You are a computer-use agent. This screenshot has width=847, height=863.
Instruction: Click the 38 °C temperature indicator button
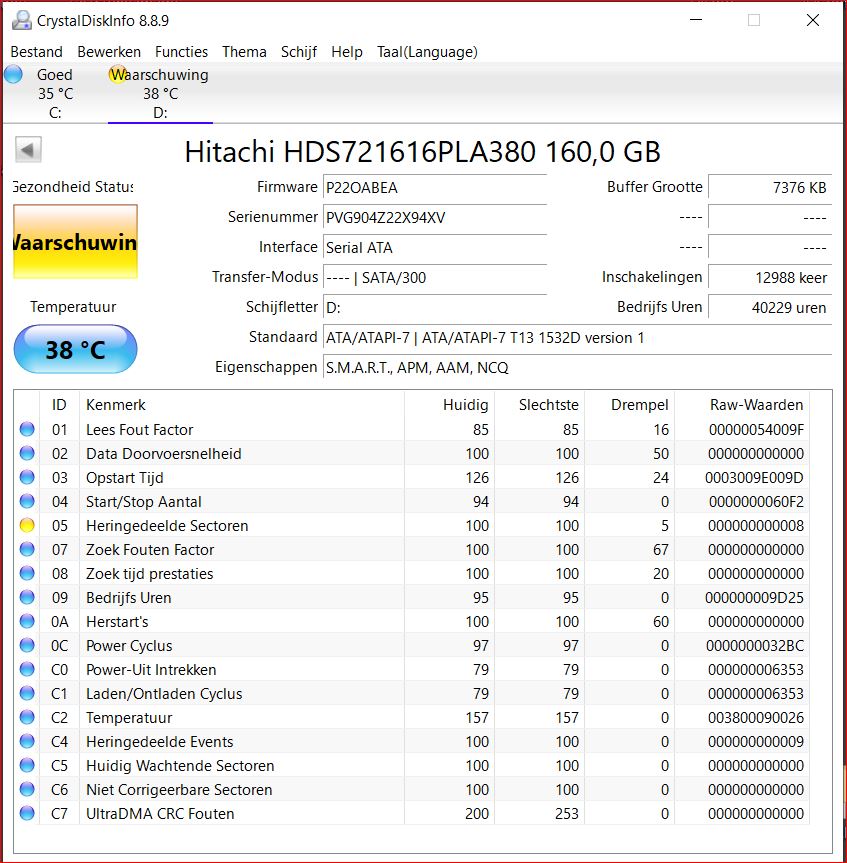pyautogui.click(x=75, y=349)
